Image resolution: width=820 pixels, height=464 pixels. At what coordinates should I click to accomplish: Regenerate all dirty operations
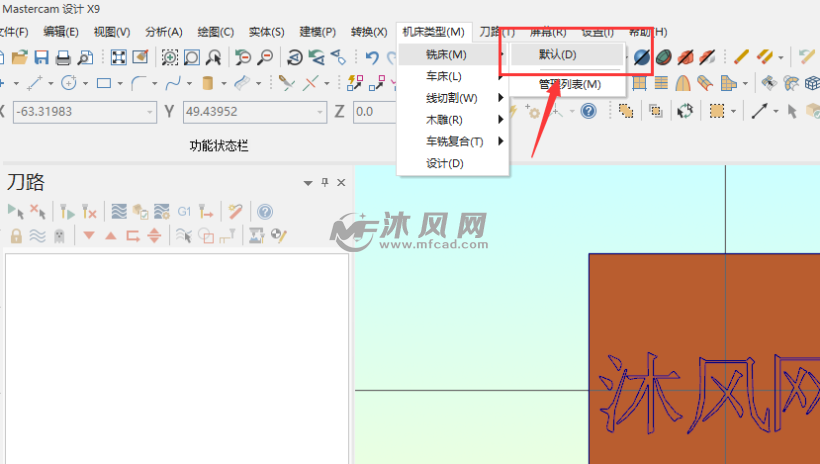89,212
